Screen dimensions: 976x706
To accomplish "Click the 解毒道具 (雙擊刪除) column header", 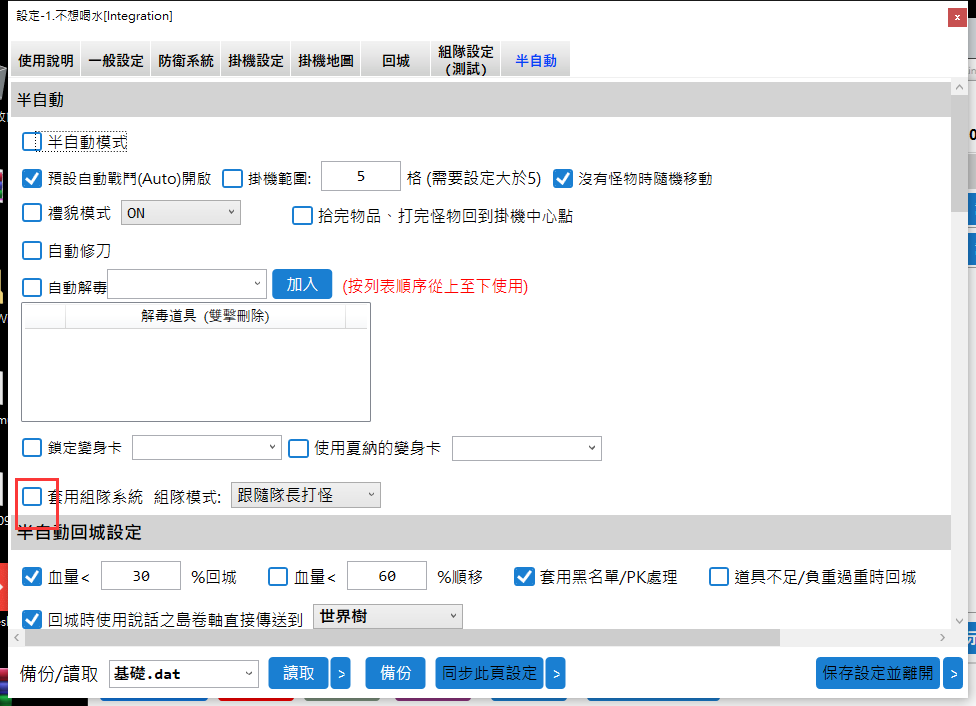I will pyautogui.click(x=205, y=316).
